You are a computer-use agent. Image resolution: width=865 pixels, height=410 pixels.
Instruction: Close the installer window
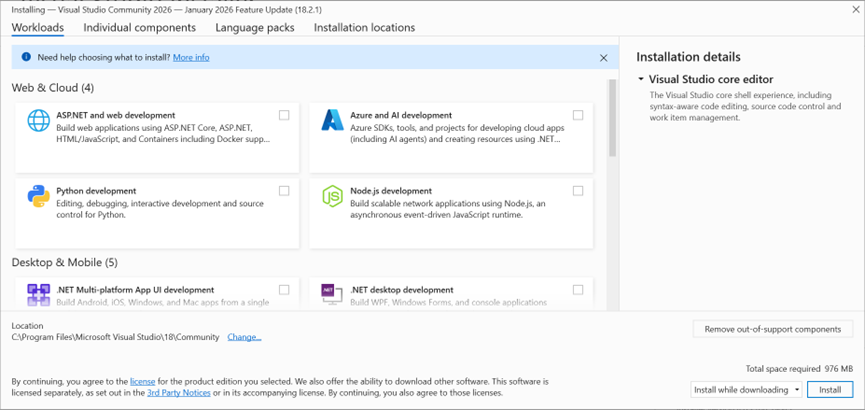click(x=856, y=9)
